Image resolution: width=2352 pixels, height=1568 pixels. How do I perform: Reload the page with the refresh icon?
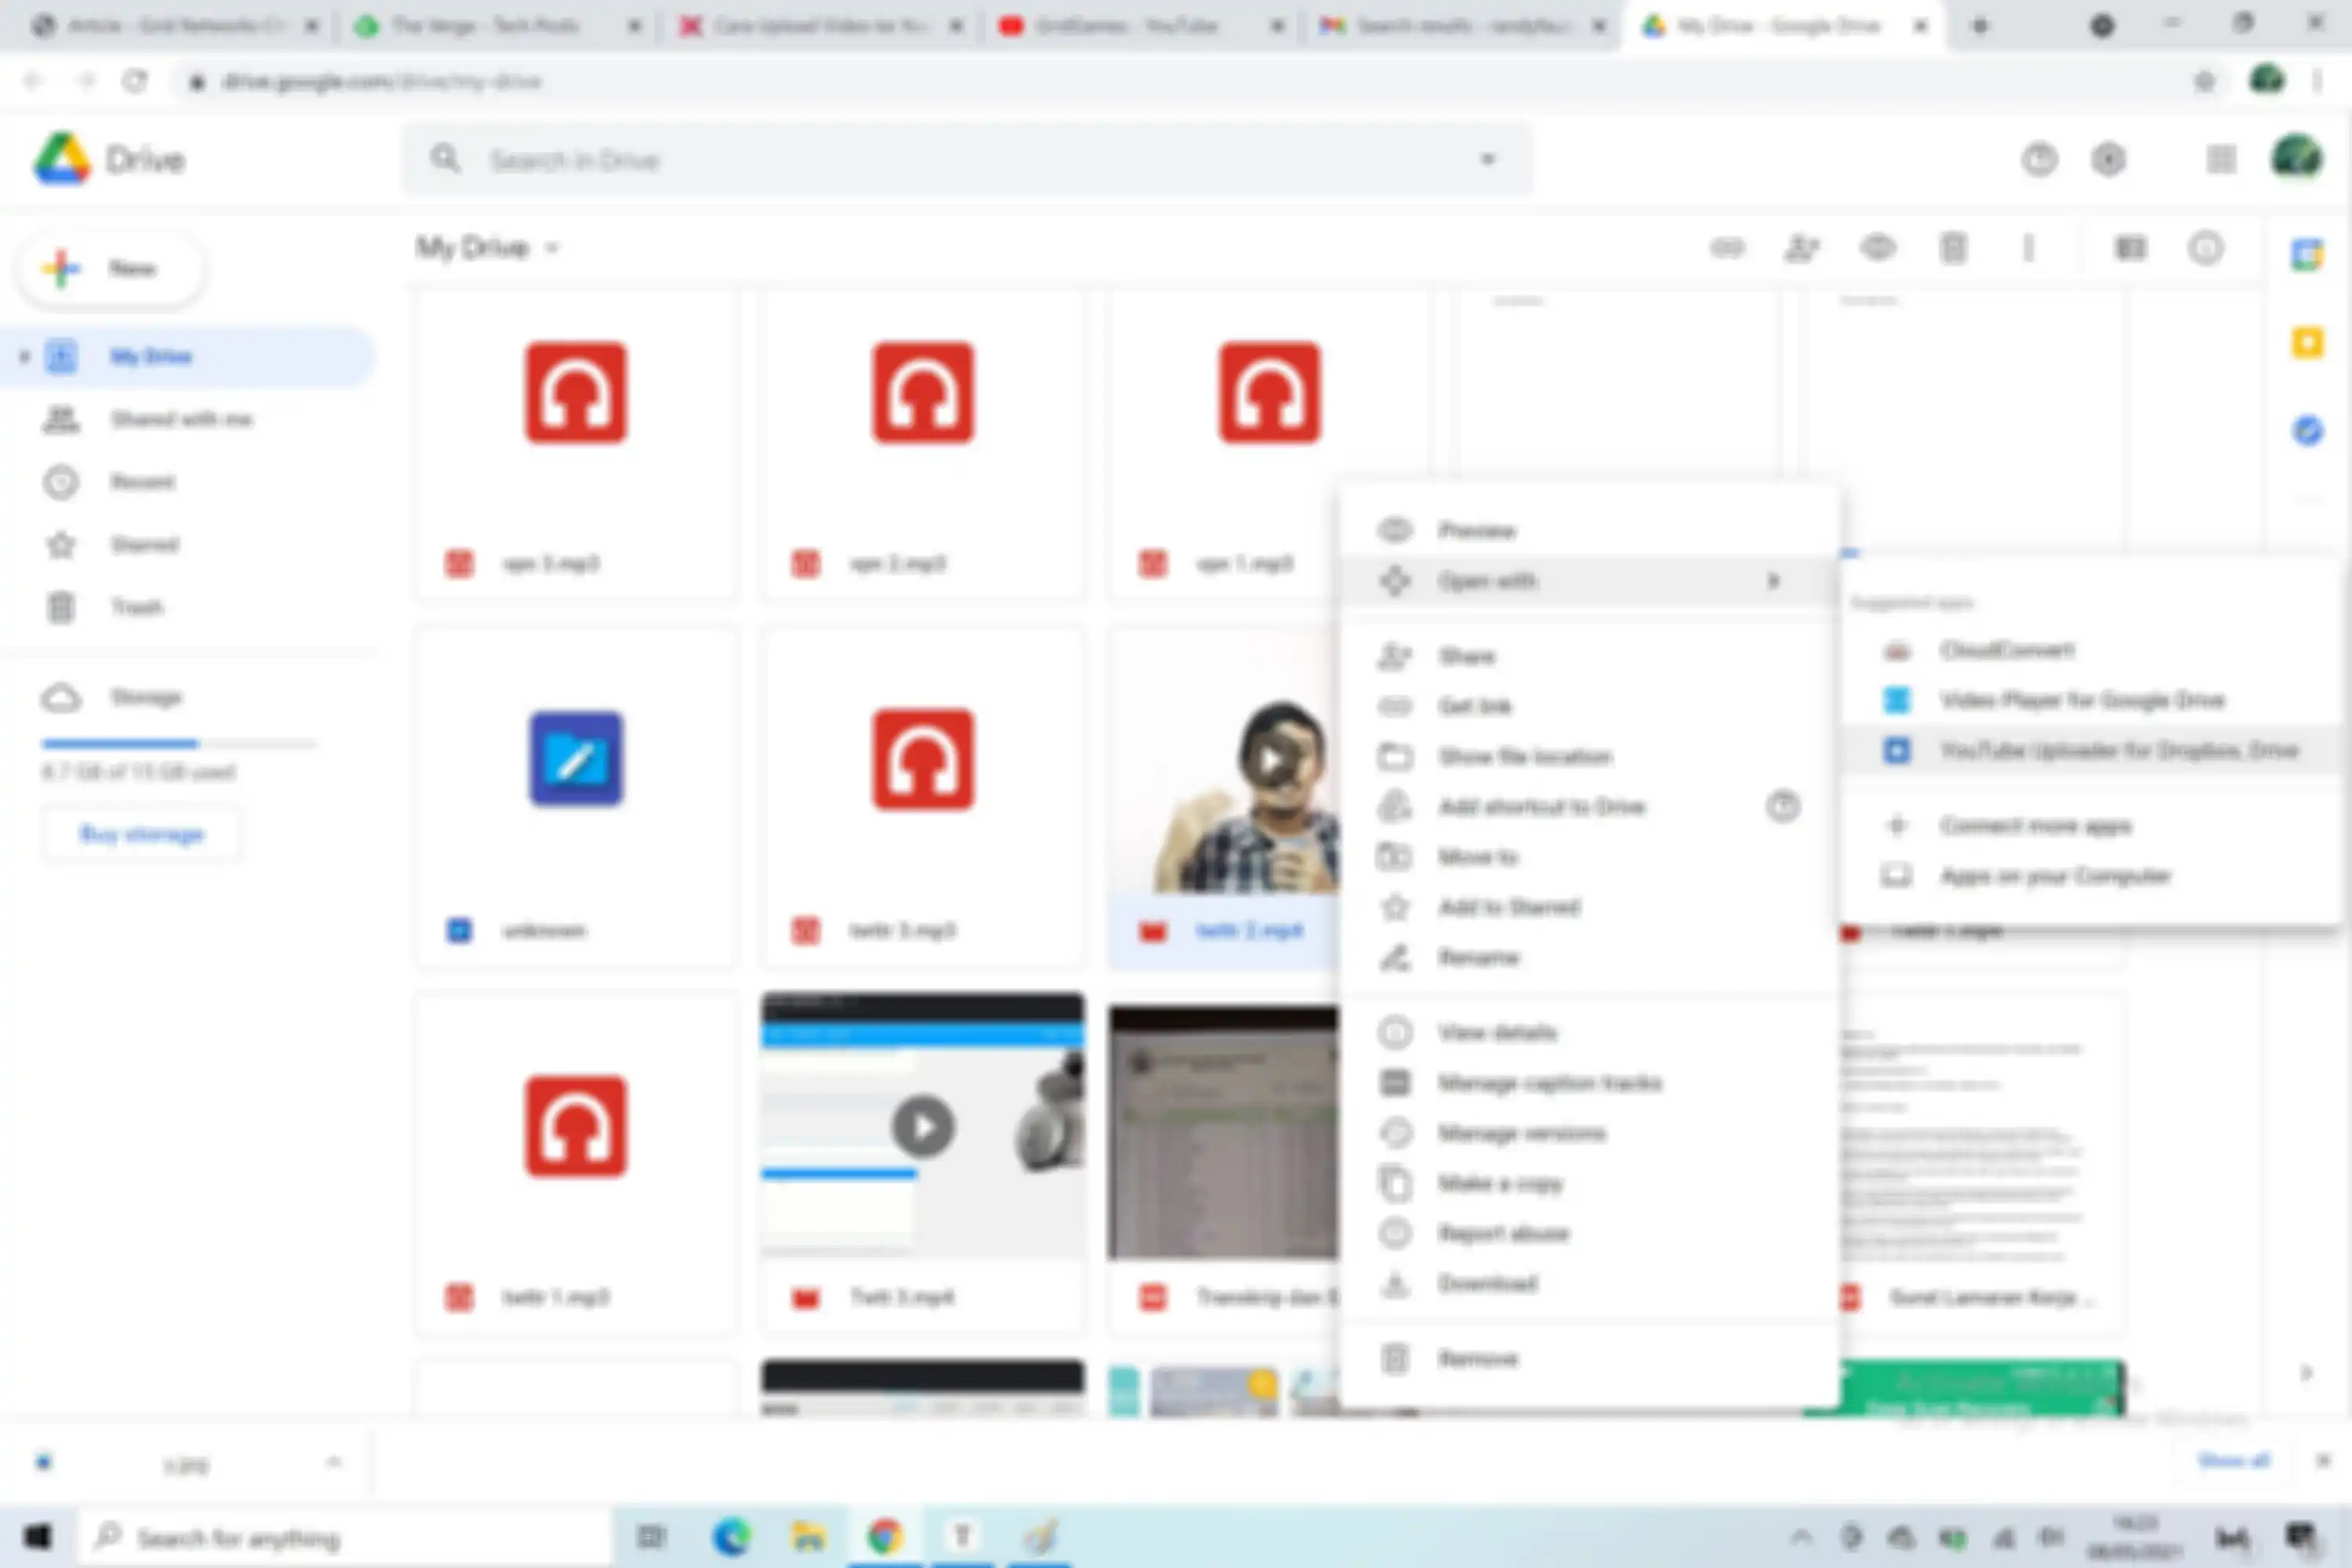point(135,81)
